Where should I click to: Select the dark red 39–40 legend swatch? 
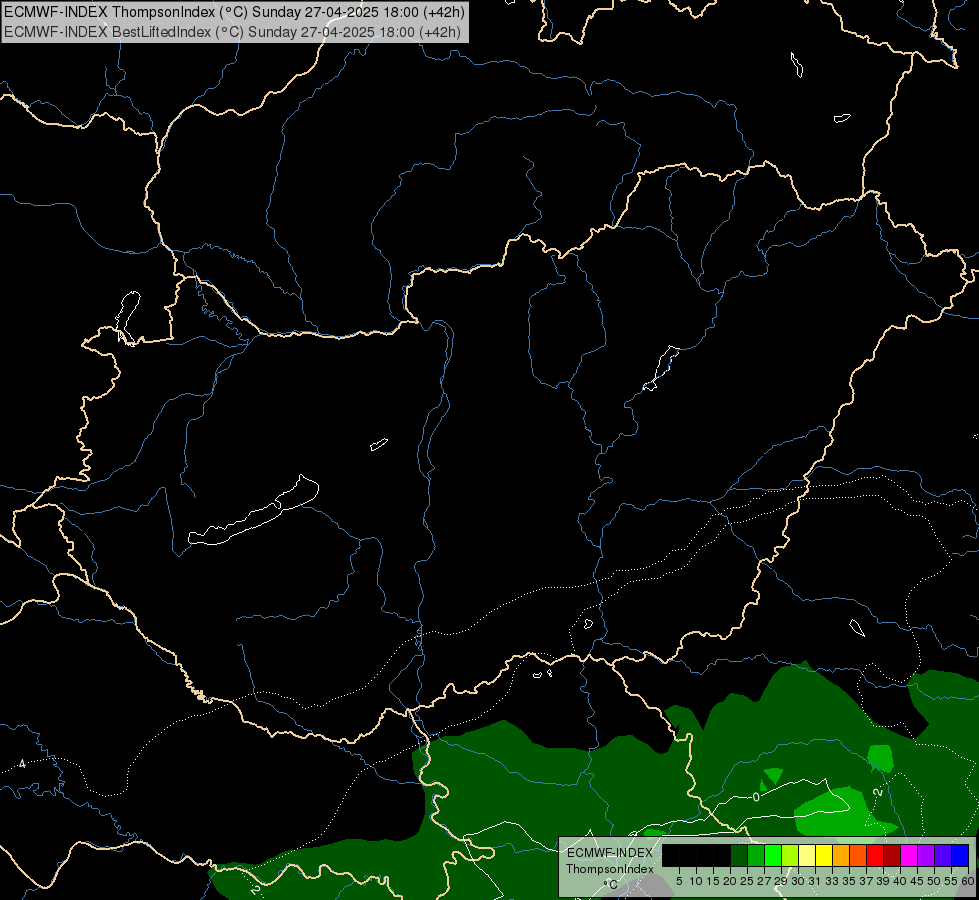(x=892, y=855)
